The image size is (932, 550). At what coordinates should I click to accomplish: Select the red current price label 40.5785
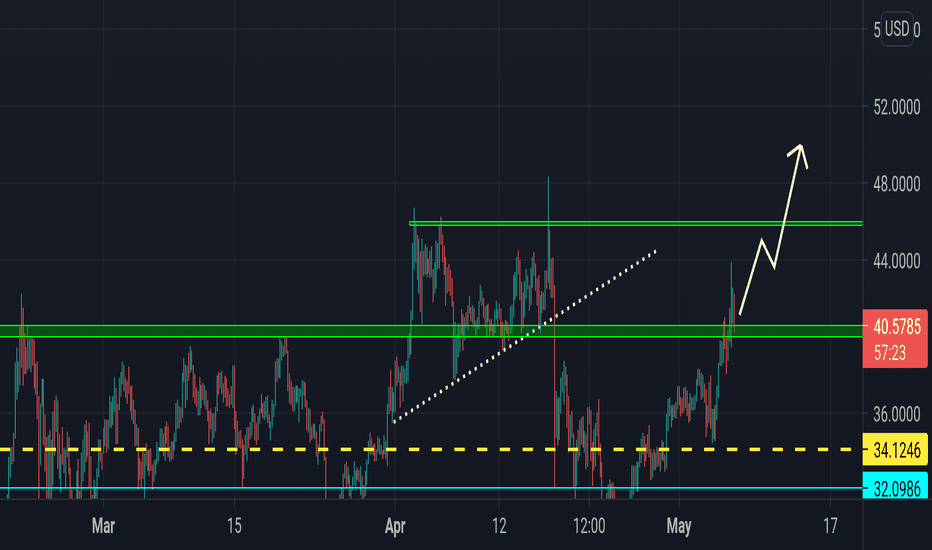[896, 326]
